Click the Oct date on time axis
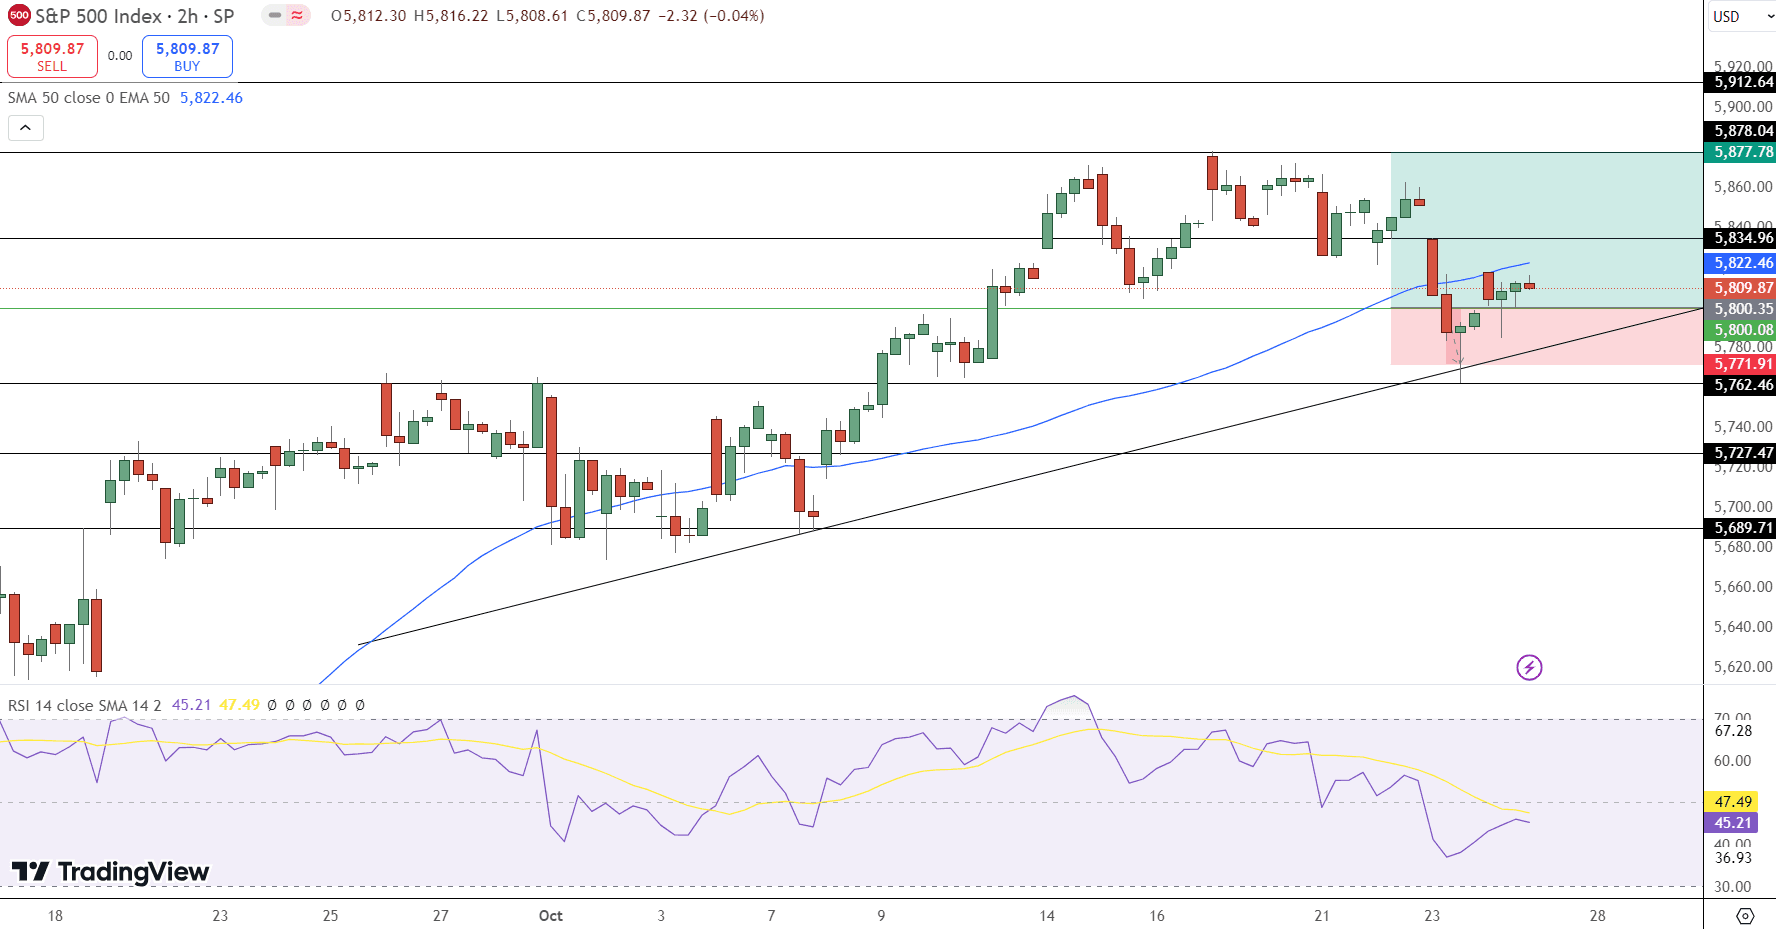The image size is (1776, 929). (550, 916)
